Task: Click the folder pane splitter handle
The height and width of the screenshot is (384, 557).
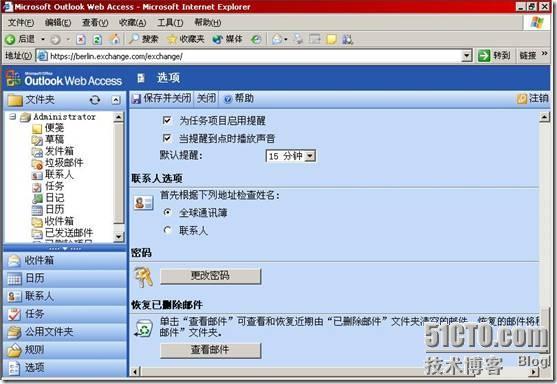Action: pyautogui.click(x=65, y=249)
